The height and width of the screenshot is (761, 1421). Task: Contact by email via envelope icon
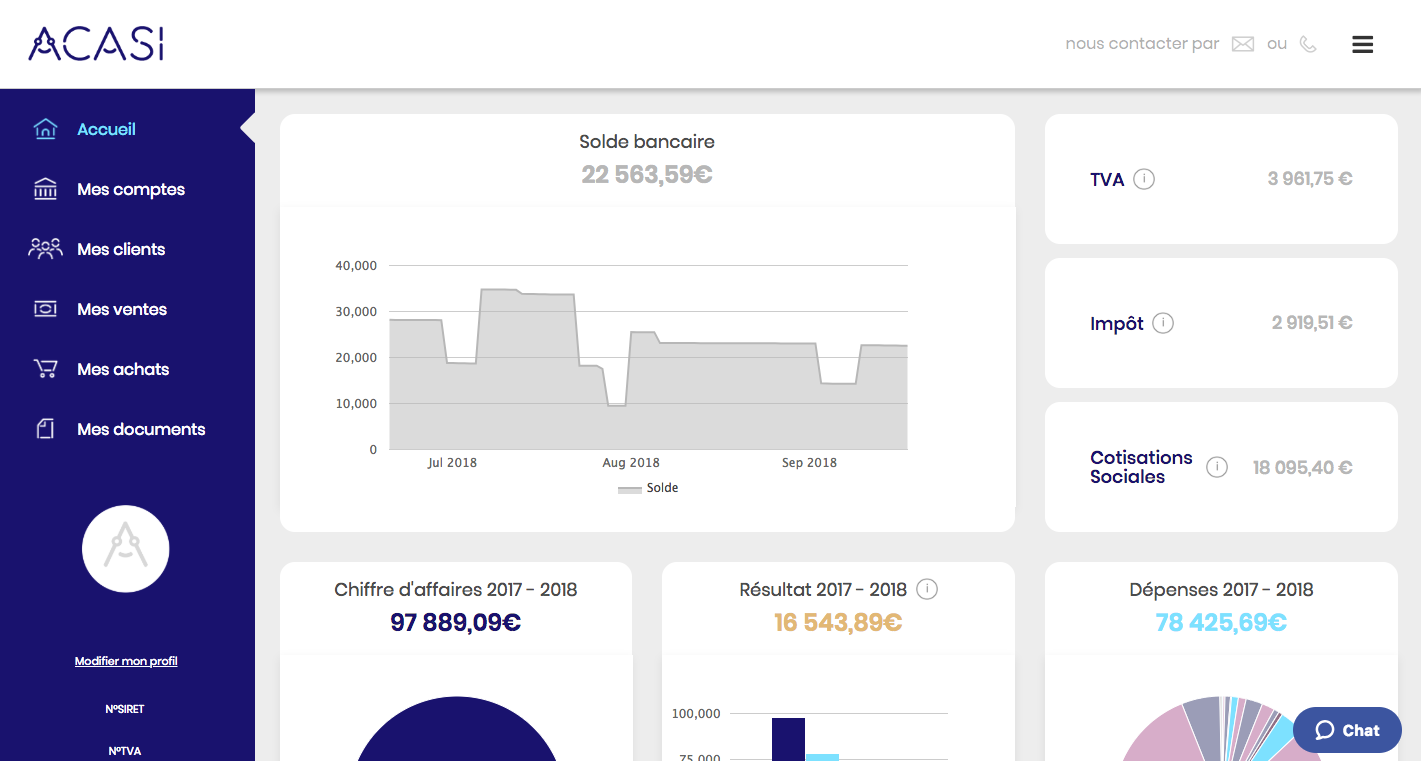(1243, 44)
